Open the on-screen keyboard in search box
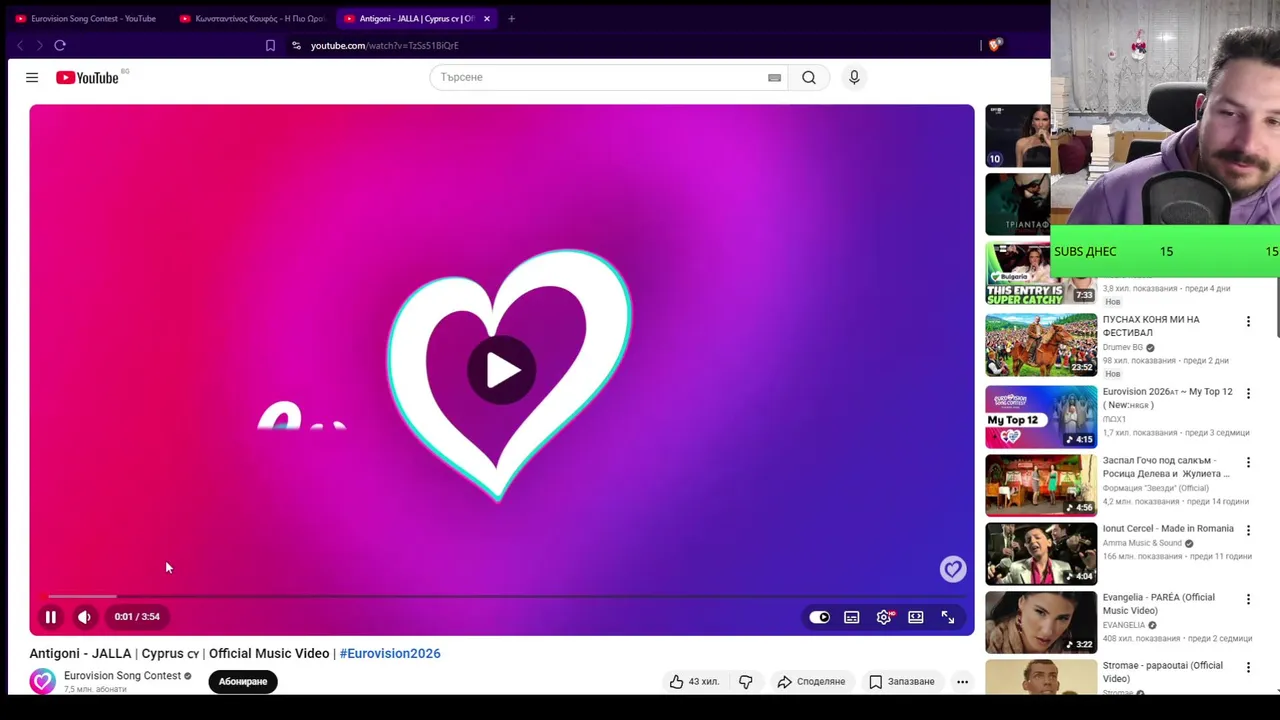Screen dimensions: 1280x720 click(774, 77)
